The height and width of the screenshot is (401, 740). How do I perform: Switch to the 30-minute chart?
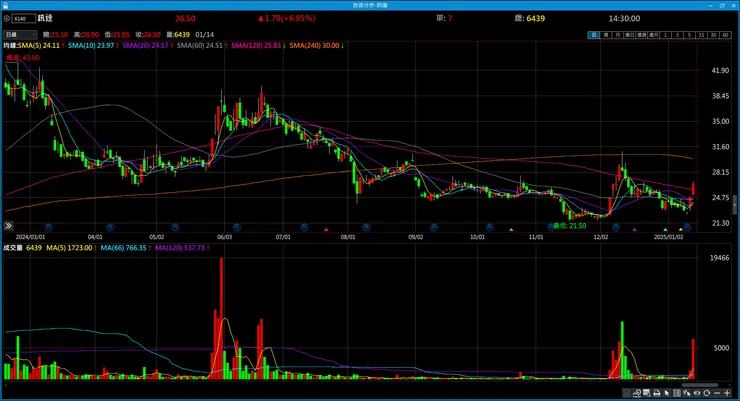tap(713, 35)
